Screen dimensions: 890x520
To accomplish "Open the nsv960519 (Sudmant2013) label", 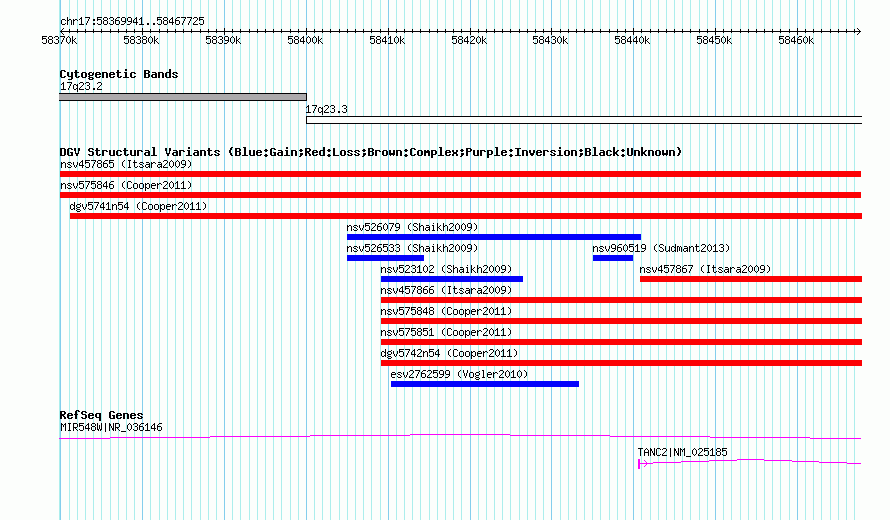I will click(661, 248).
